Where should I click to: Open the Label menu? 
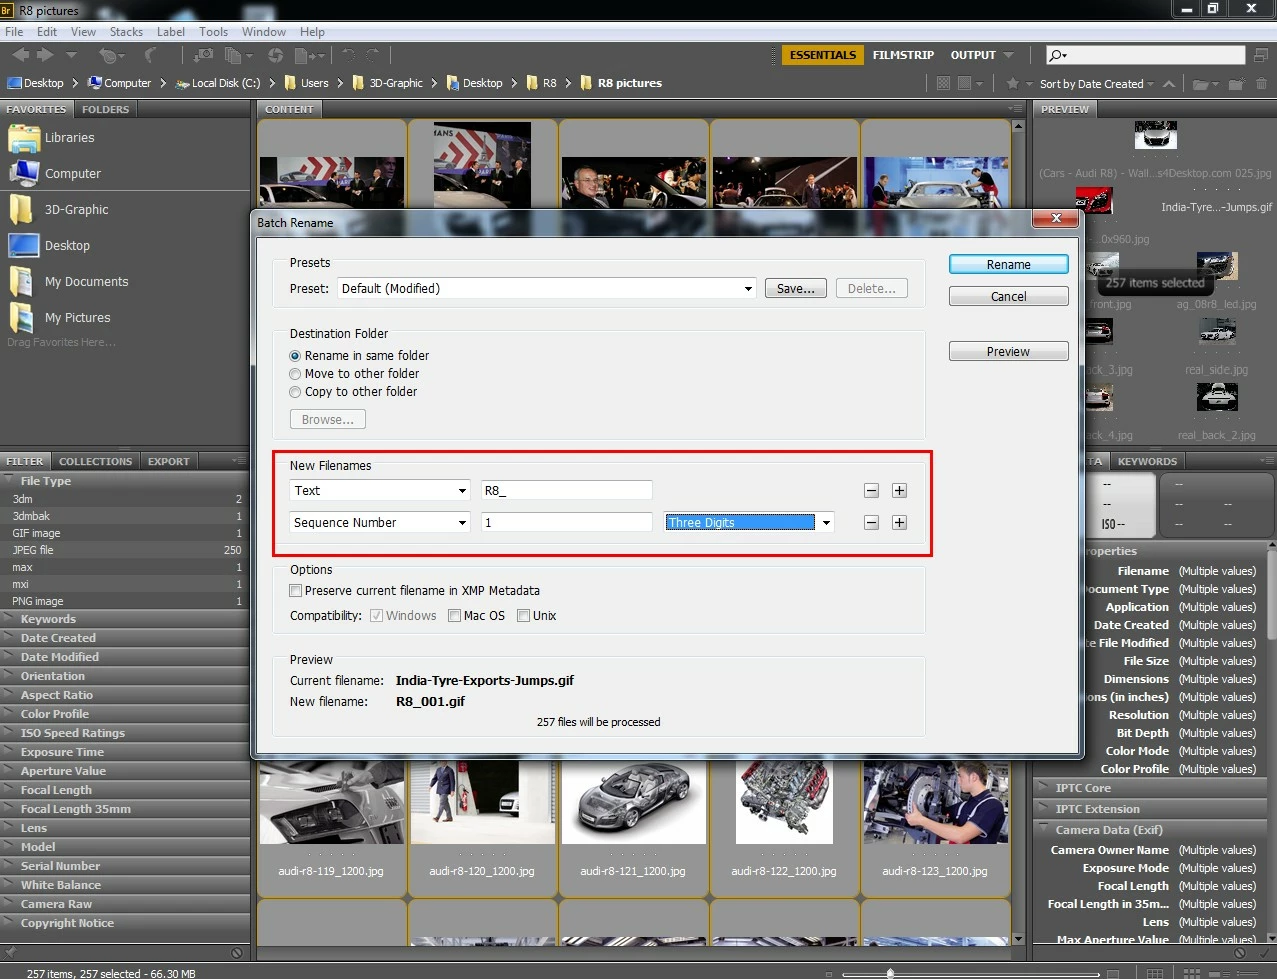point(171,32)
